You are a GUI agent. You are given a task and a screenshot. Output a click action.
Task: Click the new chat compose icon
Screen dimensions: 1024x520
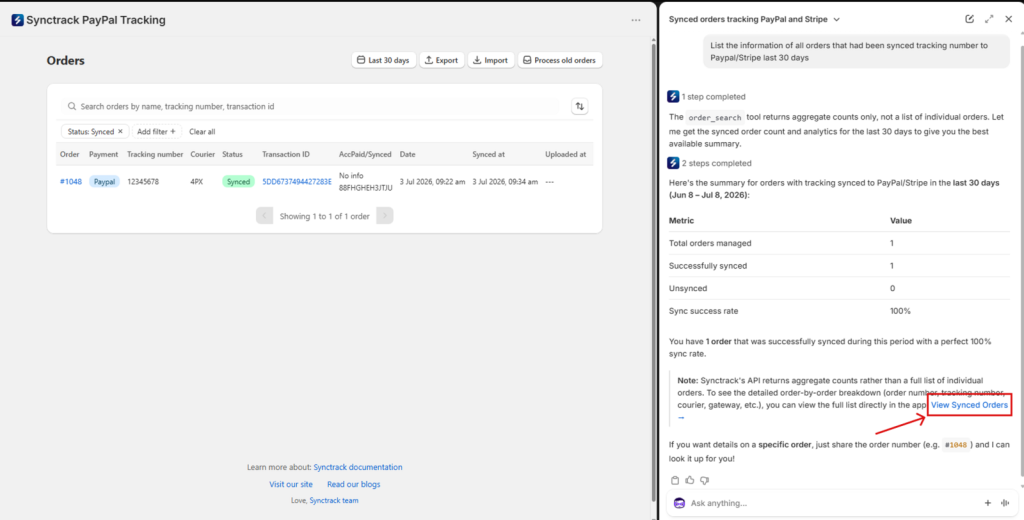(x=970, y=19)
